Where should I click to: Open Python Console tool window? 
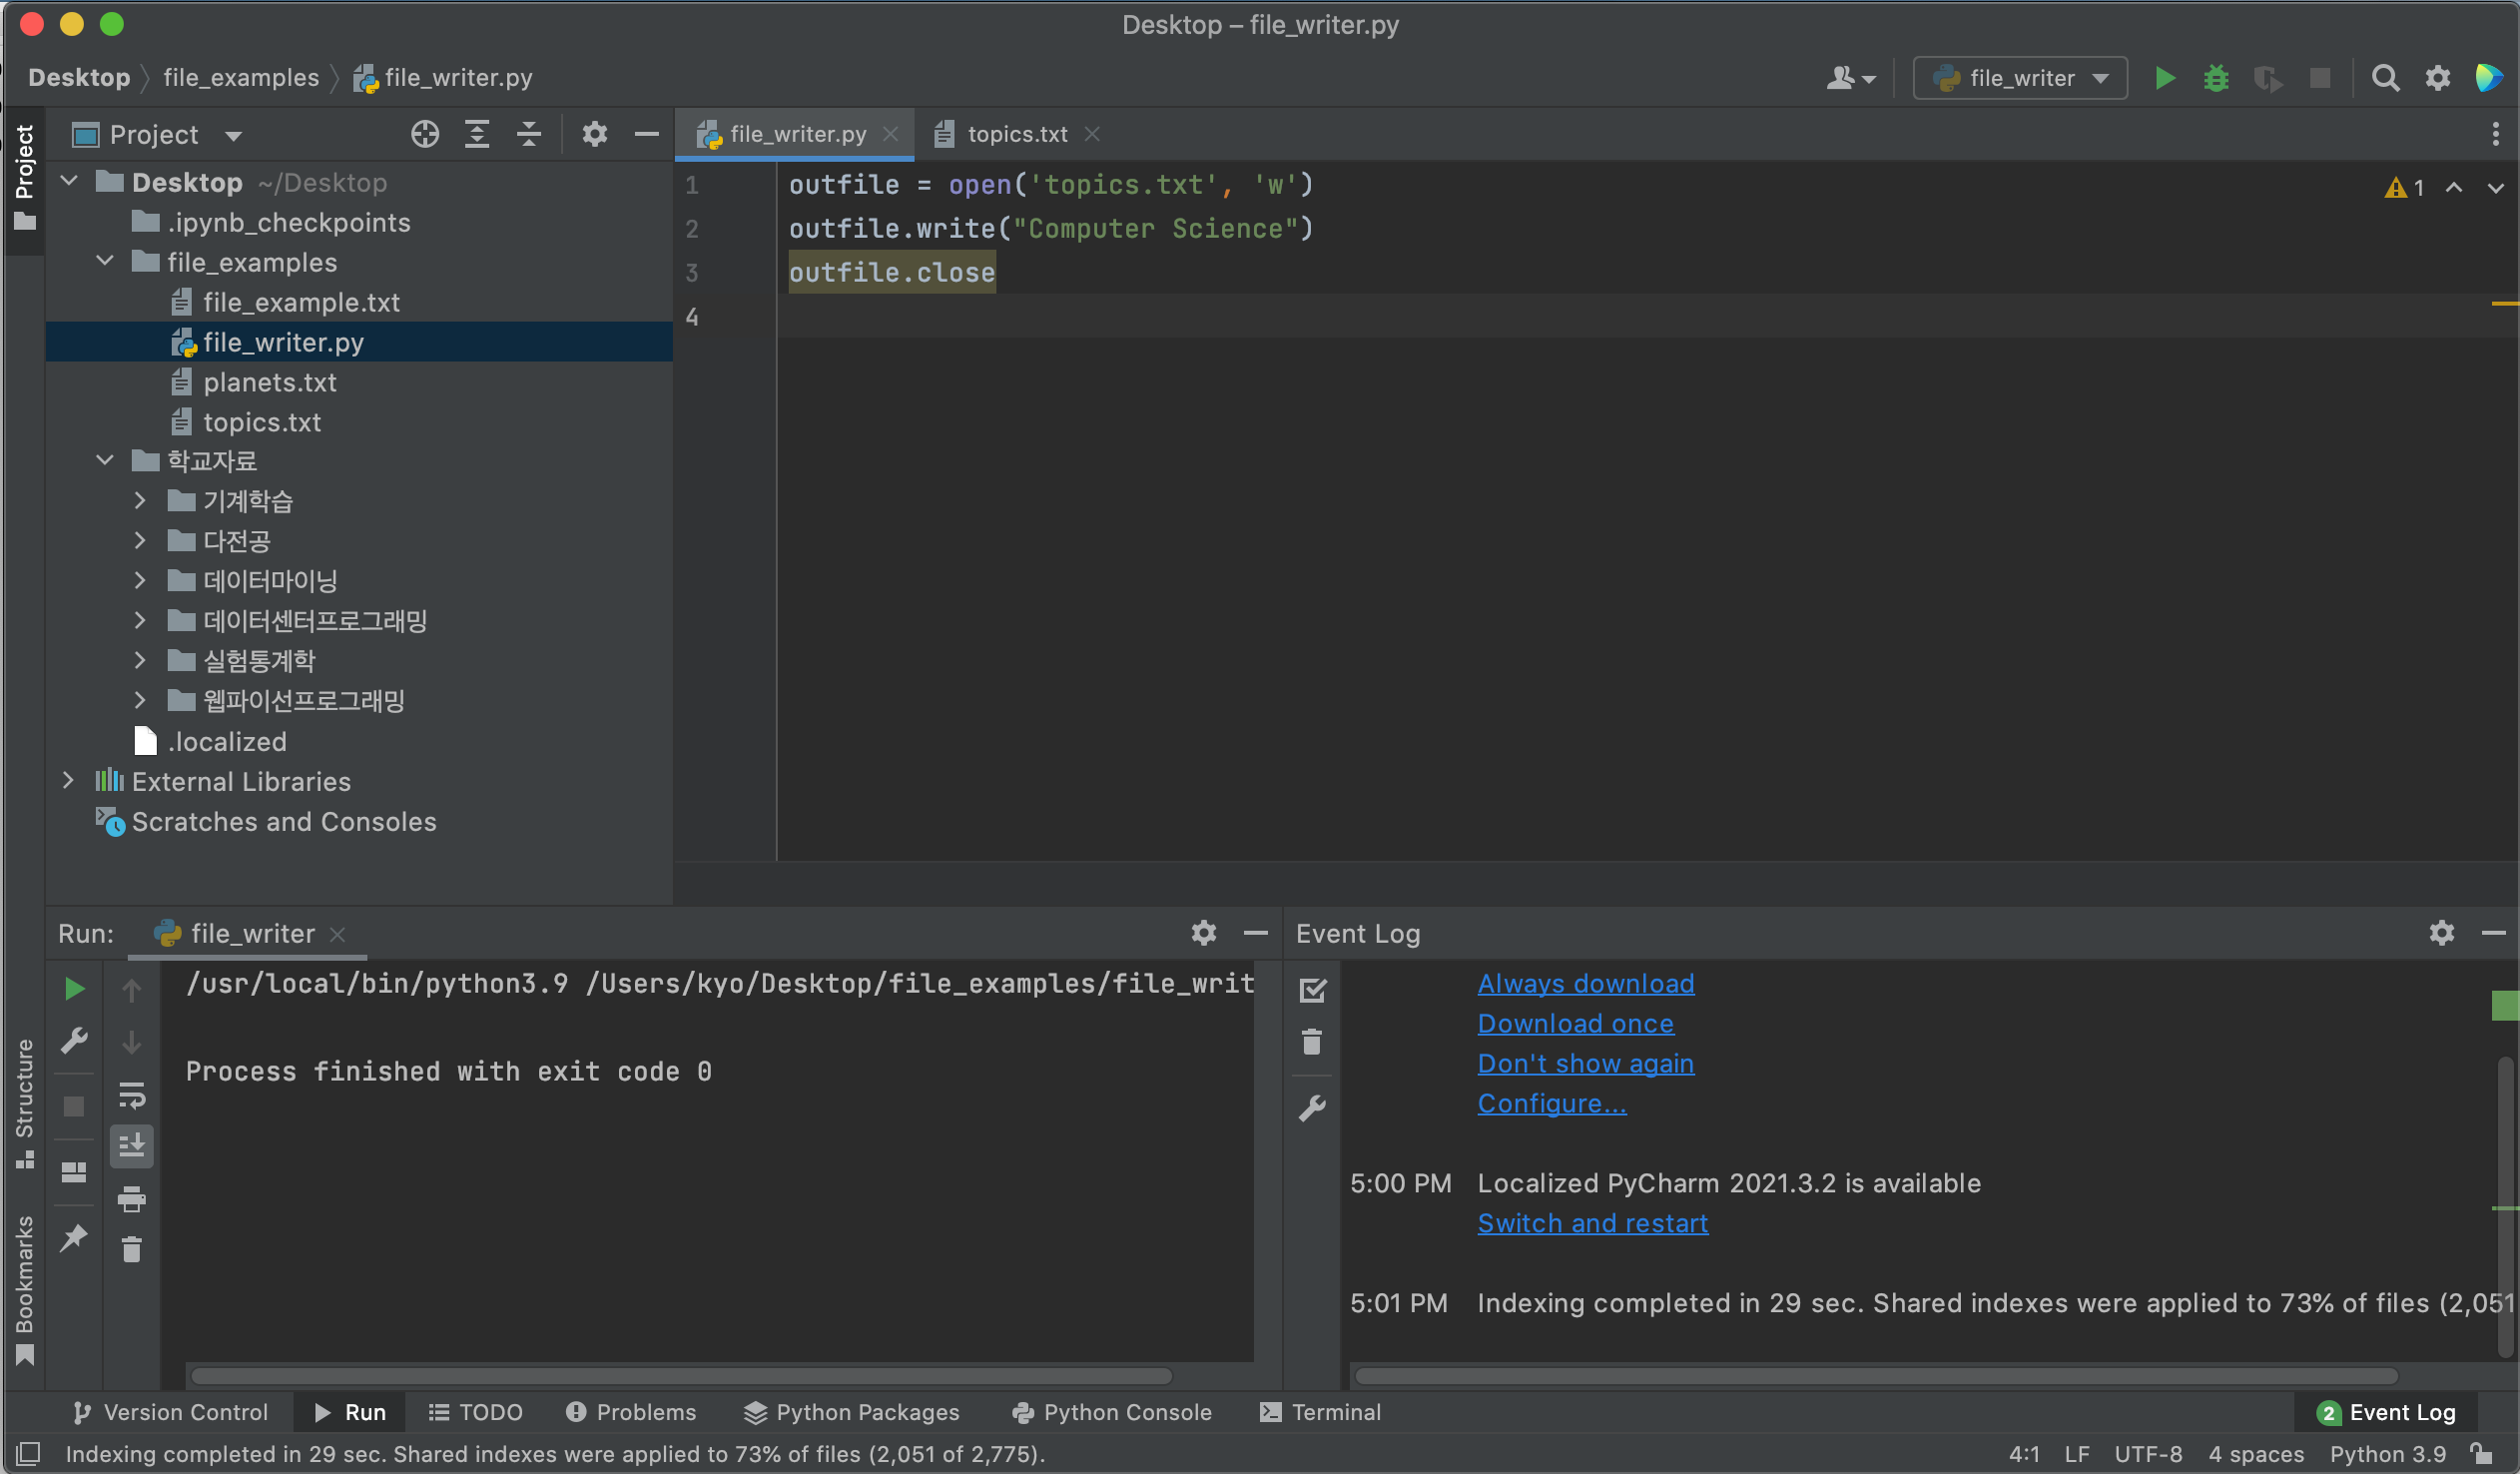(x=1112, y=1412)
